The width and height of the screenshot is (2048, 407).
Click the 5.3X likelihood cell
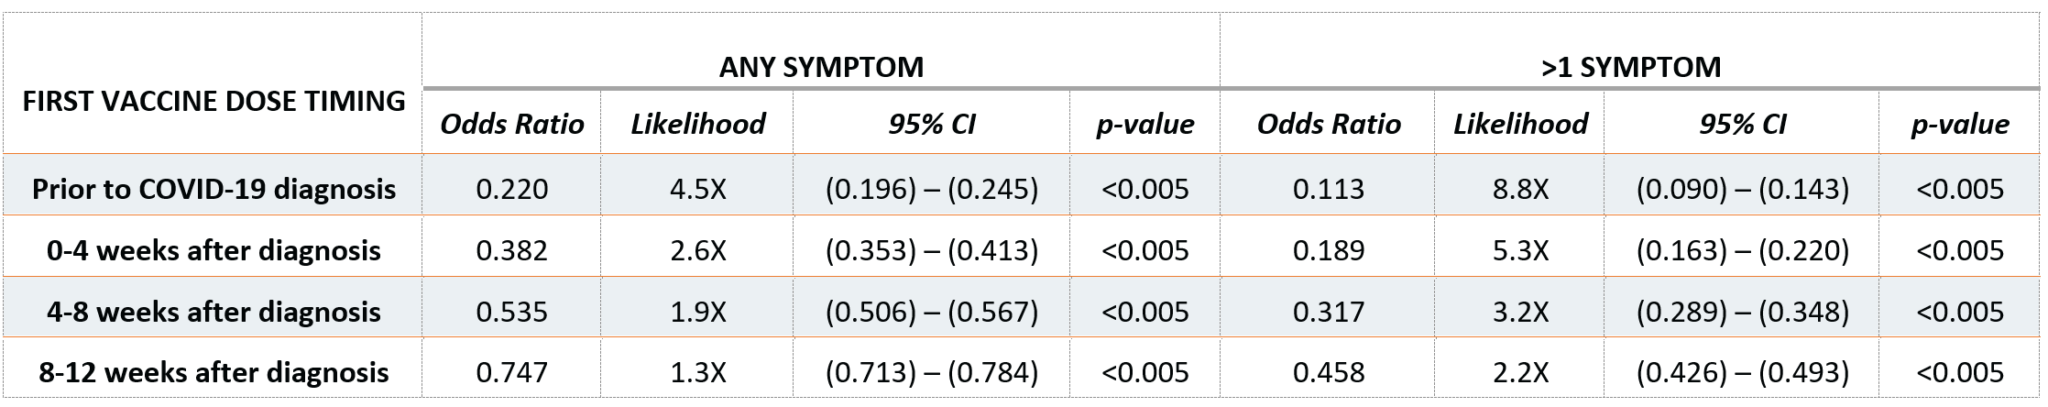[1520, 250]
